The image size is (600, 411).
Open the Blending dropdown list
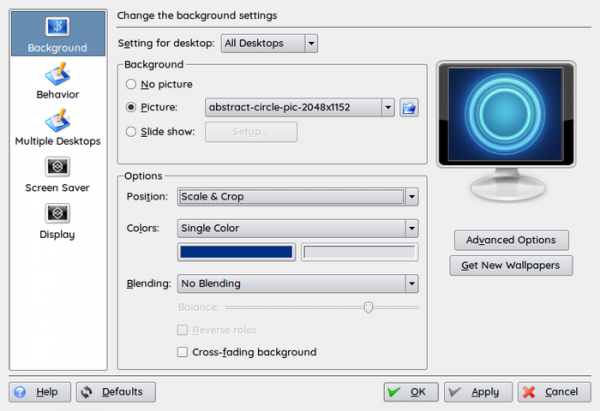[297, 283]
